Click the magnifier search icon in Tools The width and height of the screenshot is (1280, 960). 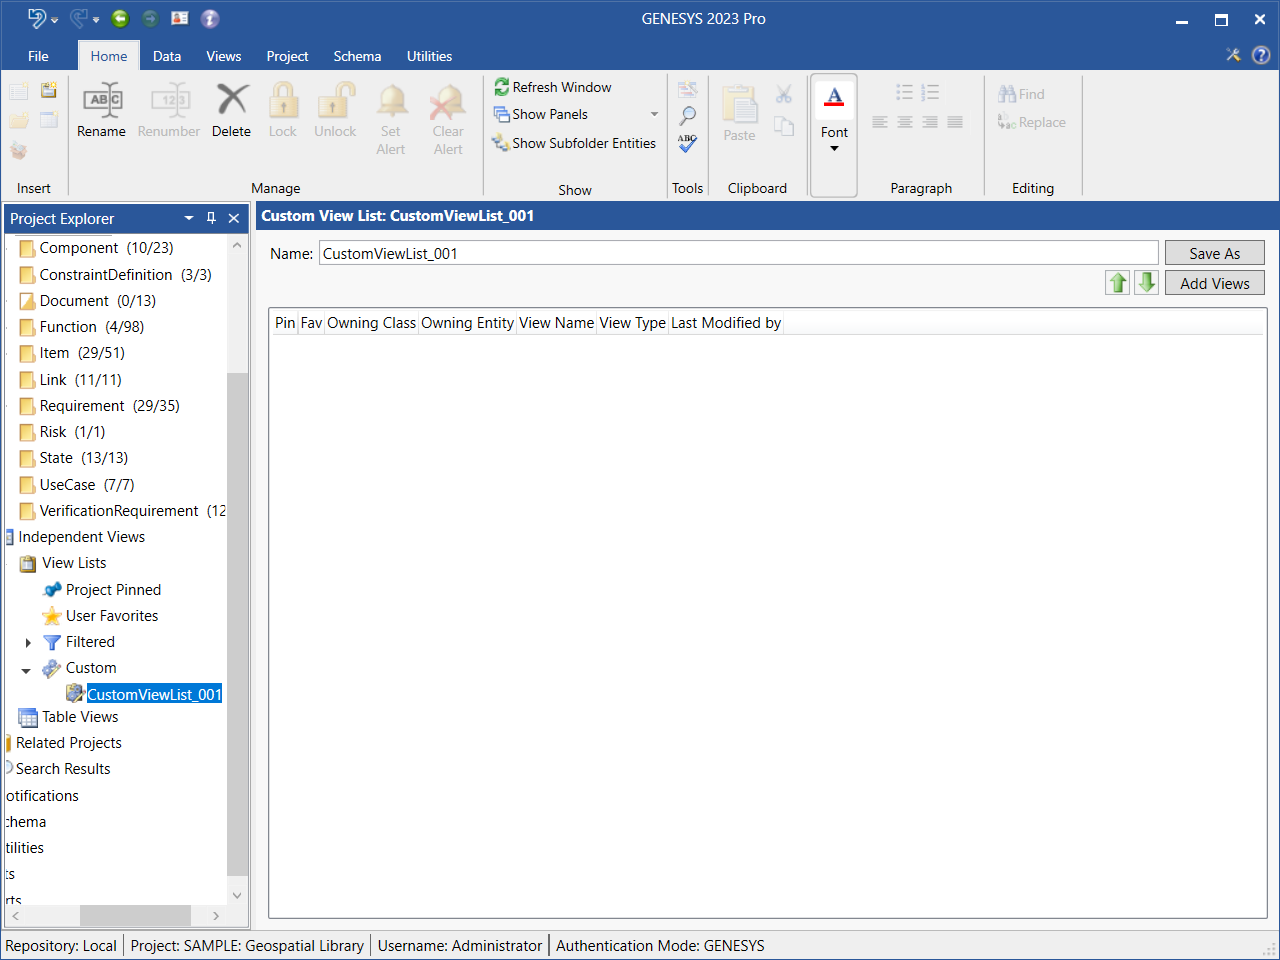pos(687,116)
